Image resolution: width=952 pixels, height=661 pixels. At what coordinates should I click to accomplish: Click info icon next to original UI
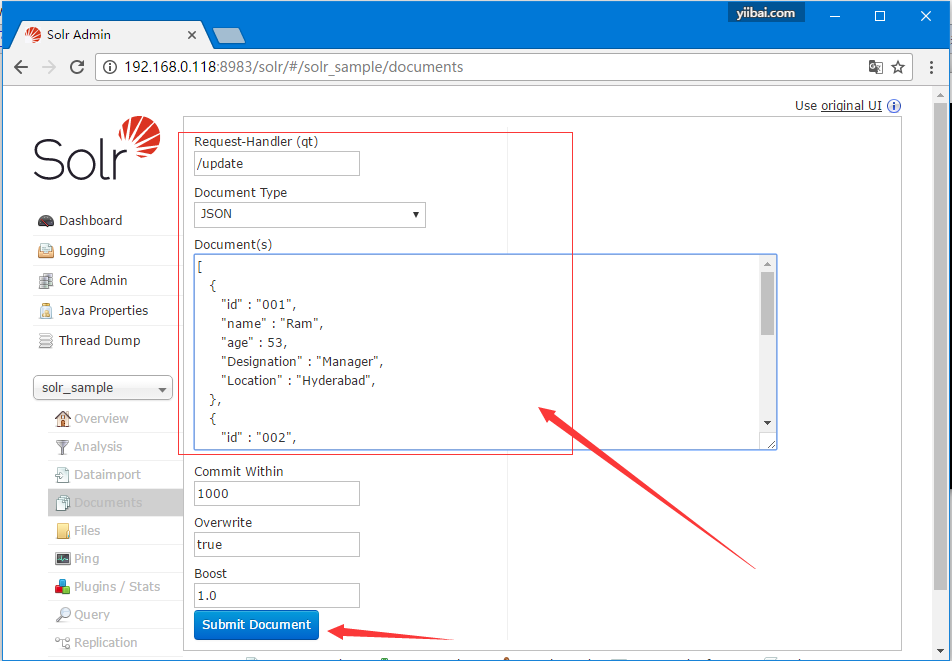pos(894,106)
